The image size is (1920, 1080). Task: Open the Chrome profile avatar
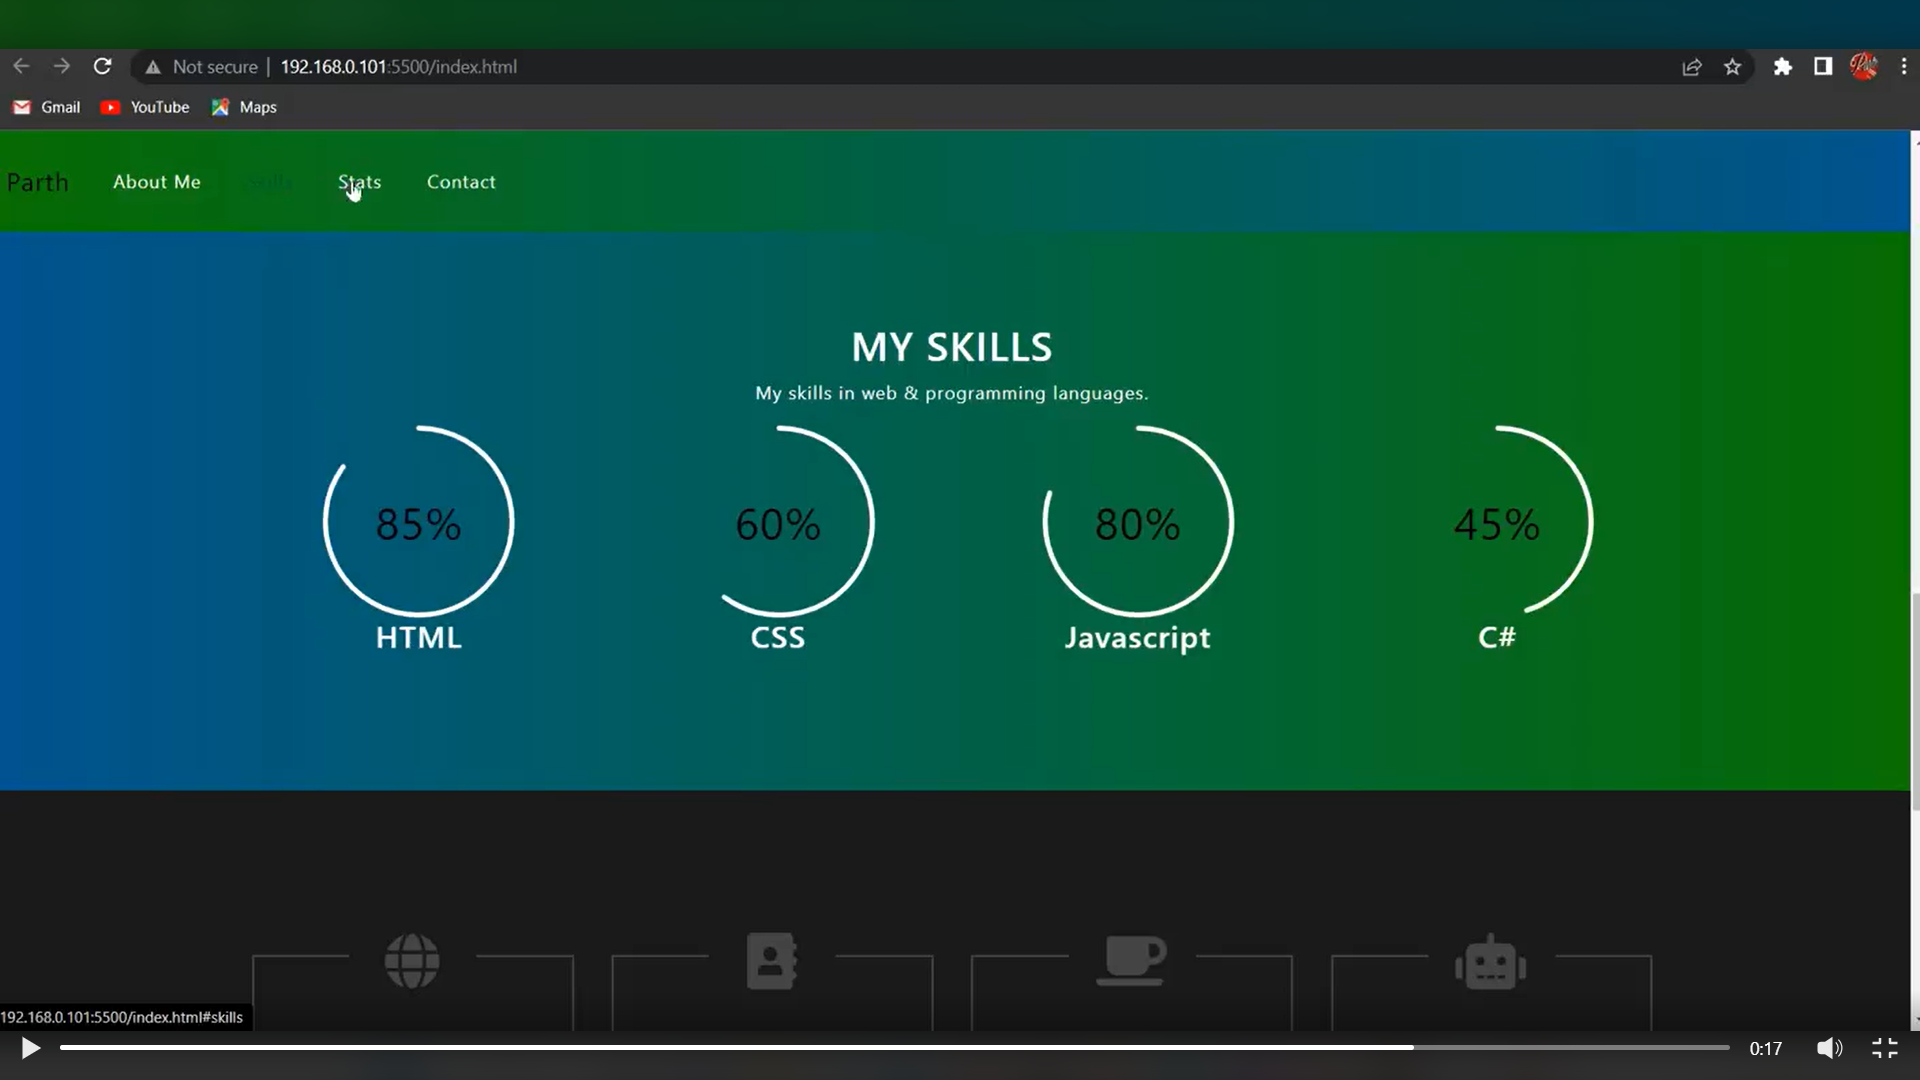1863,67
